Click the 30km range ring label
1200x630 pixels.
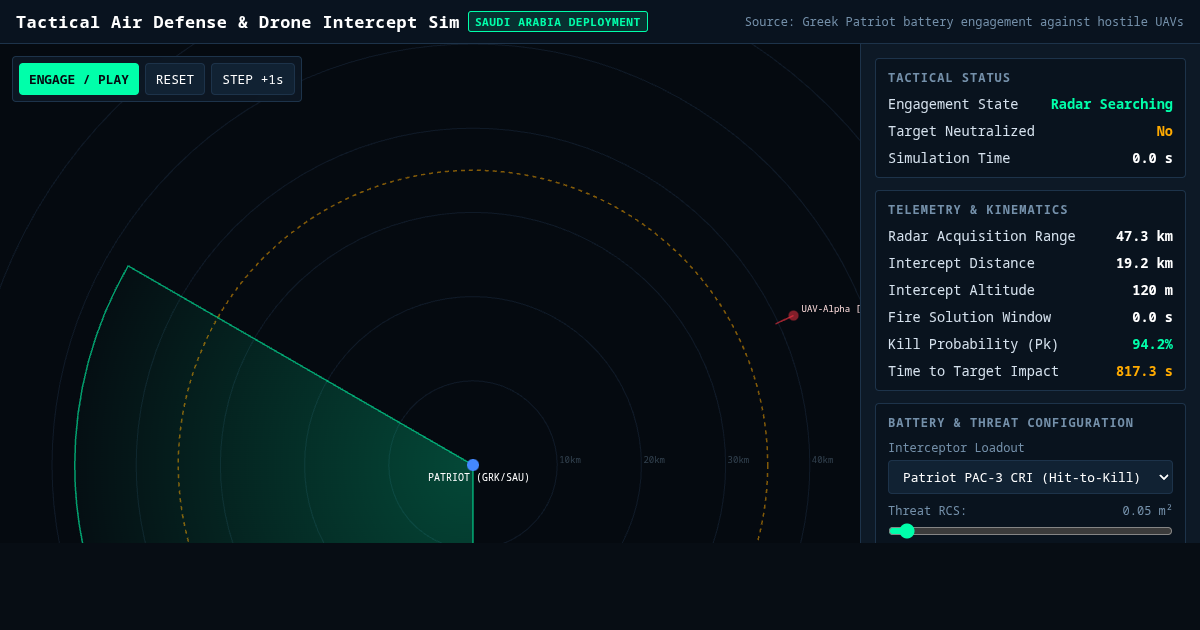738,460
